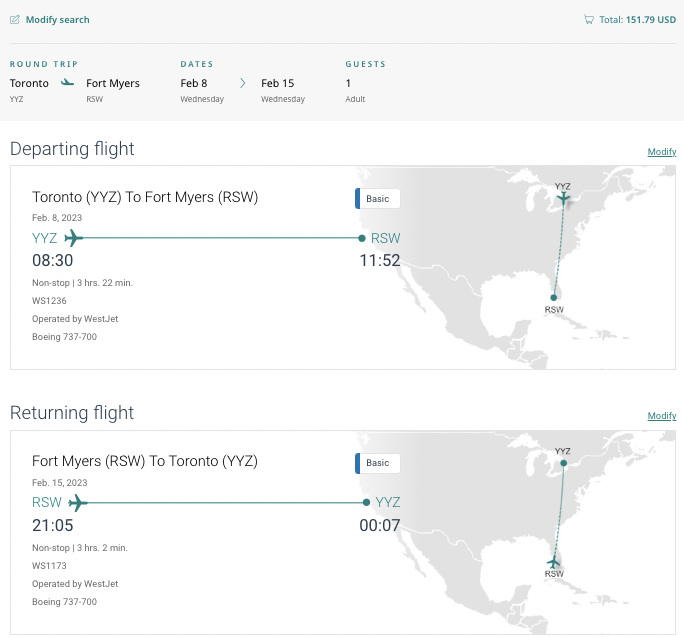This screenshot has height=637, width=684.
Task: Open the shopping cart icon beside Total
Action: point(588,20)
